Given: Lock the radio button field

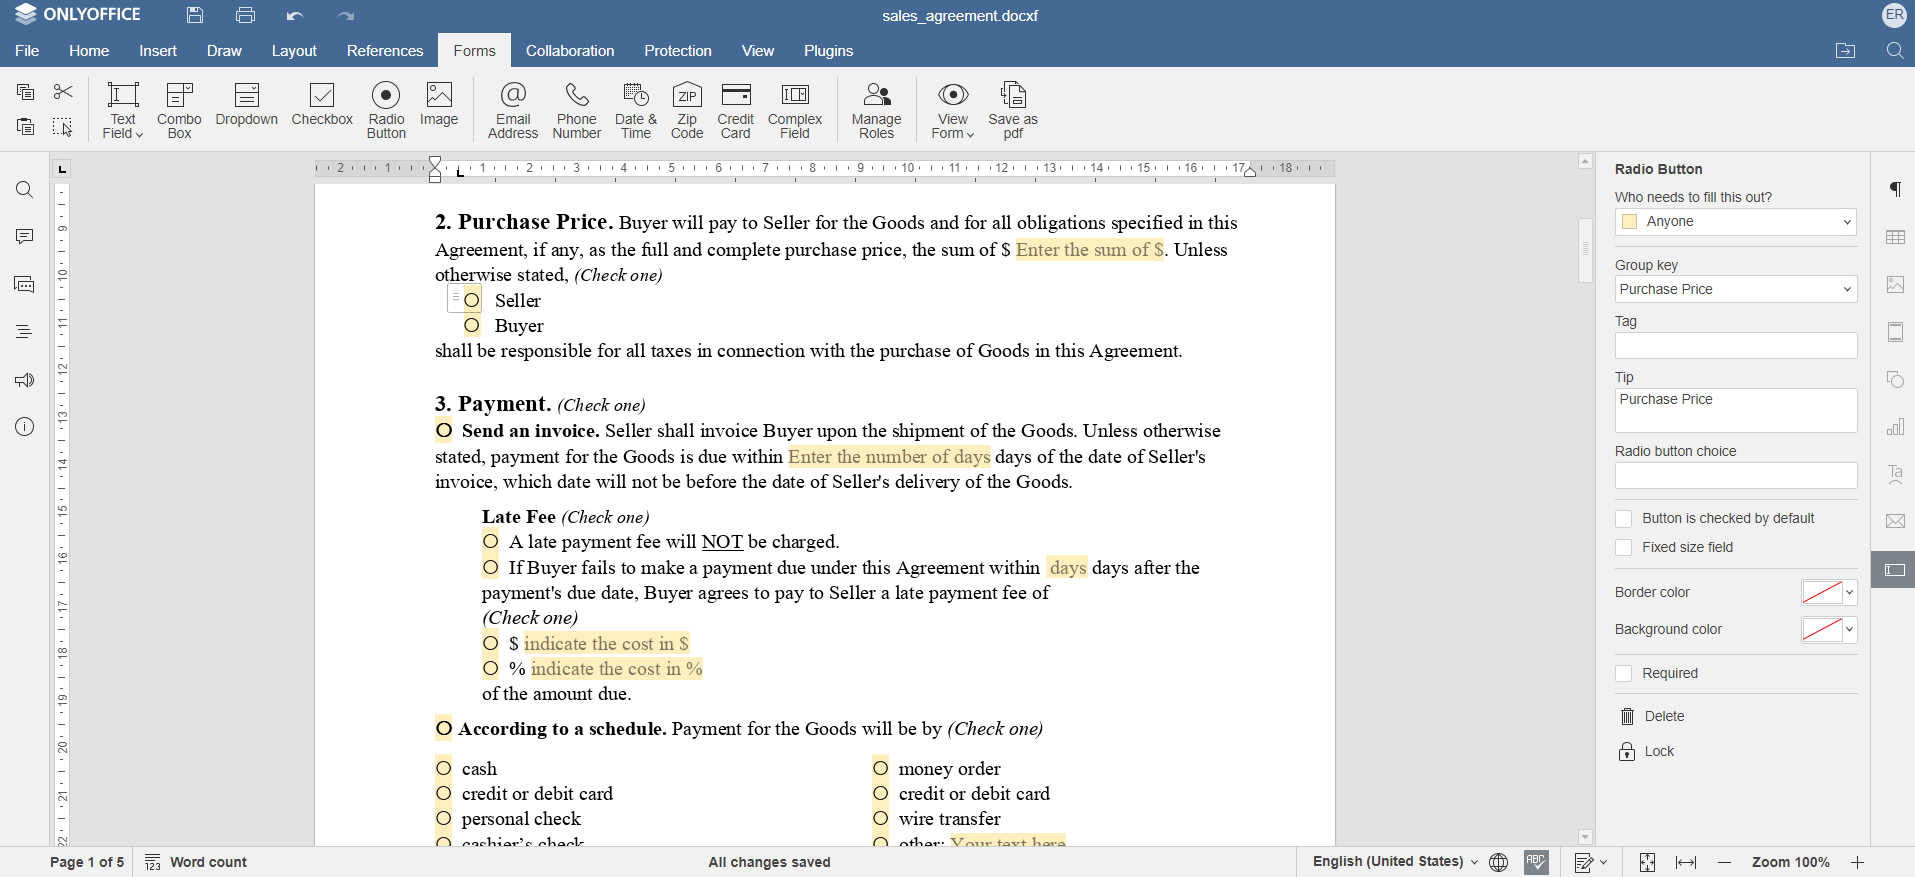Looking at the screenshot, I should pyautogui.click(x=1658, y=752).
